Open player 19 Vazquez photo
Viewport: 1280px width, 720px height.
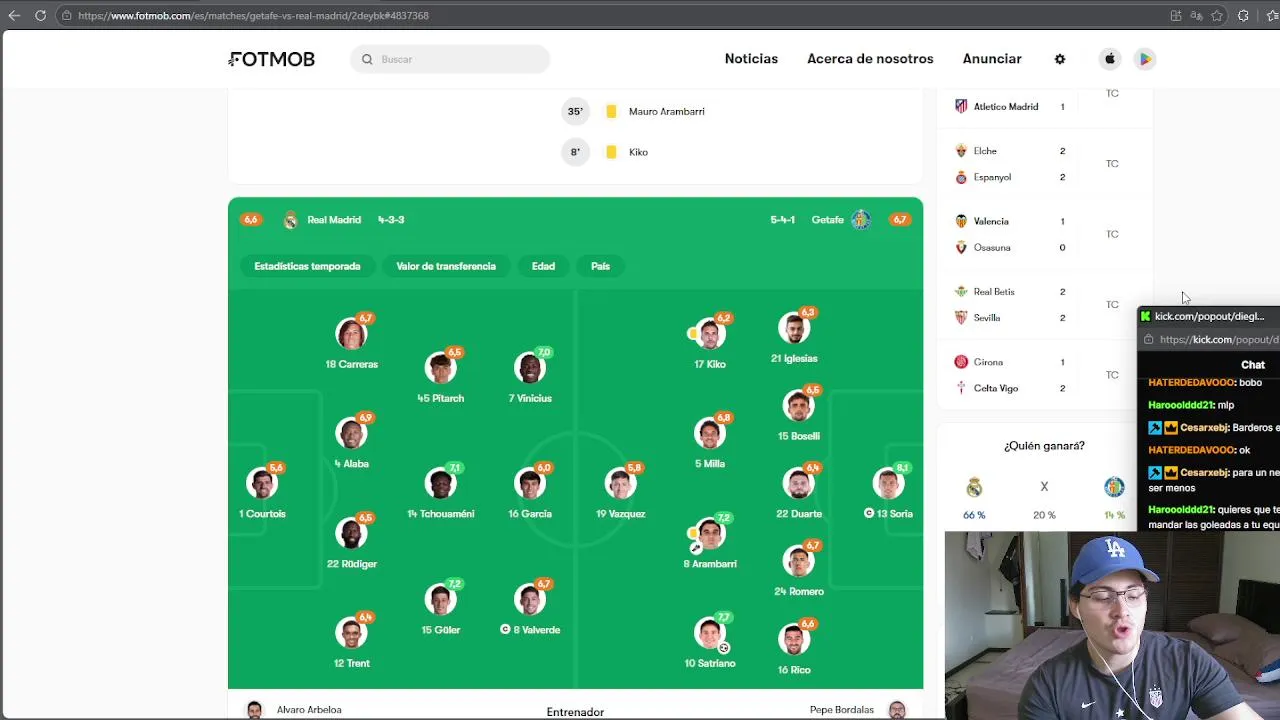620,484
